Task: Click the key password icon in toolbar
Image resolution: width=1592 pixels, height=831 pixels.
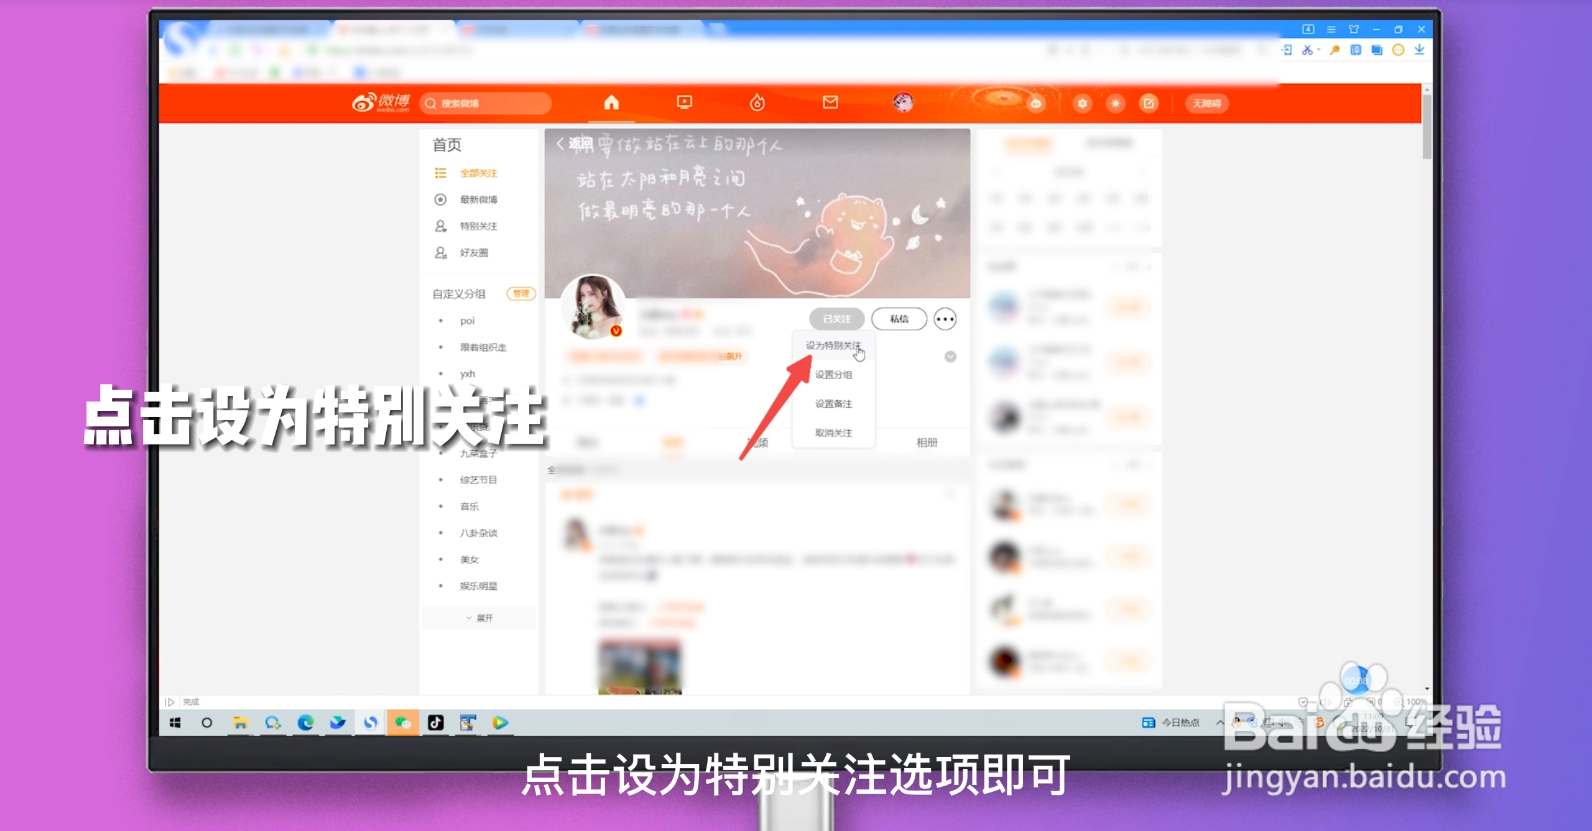Action: [1334, 50]
